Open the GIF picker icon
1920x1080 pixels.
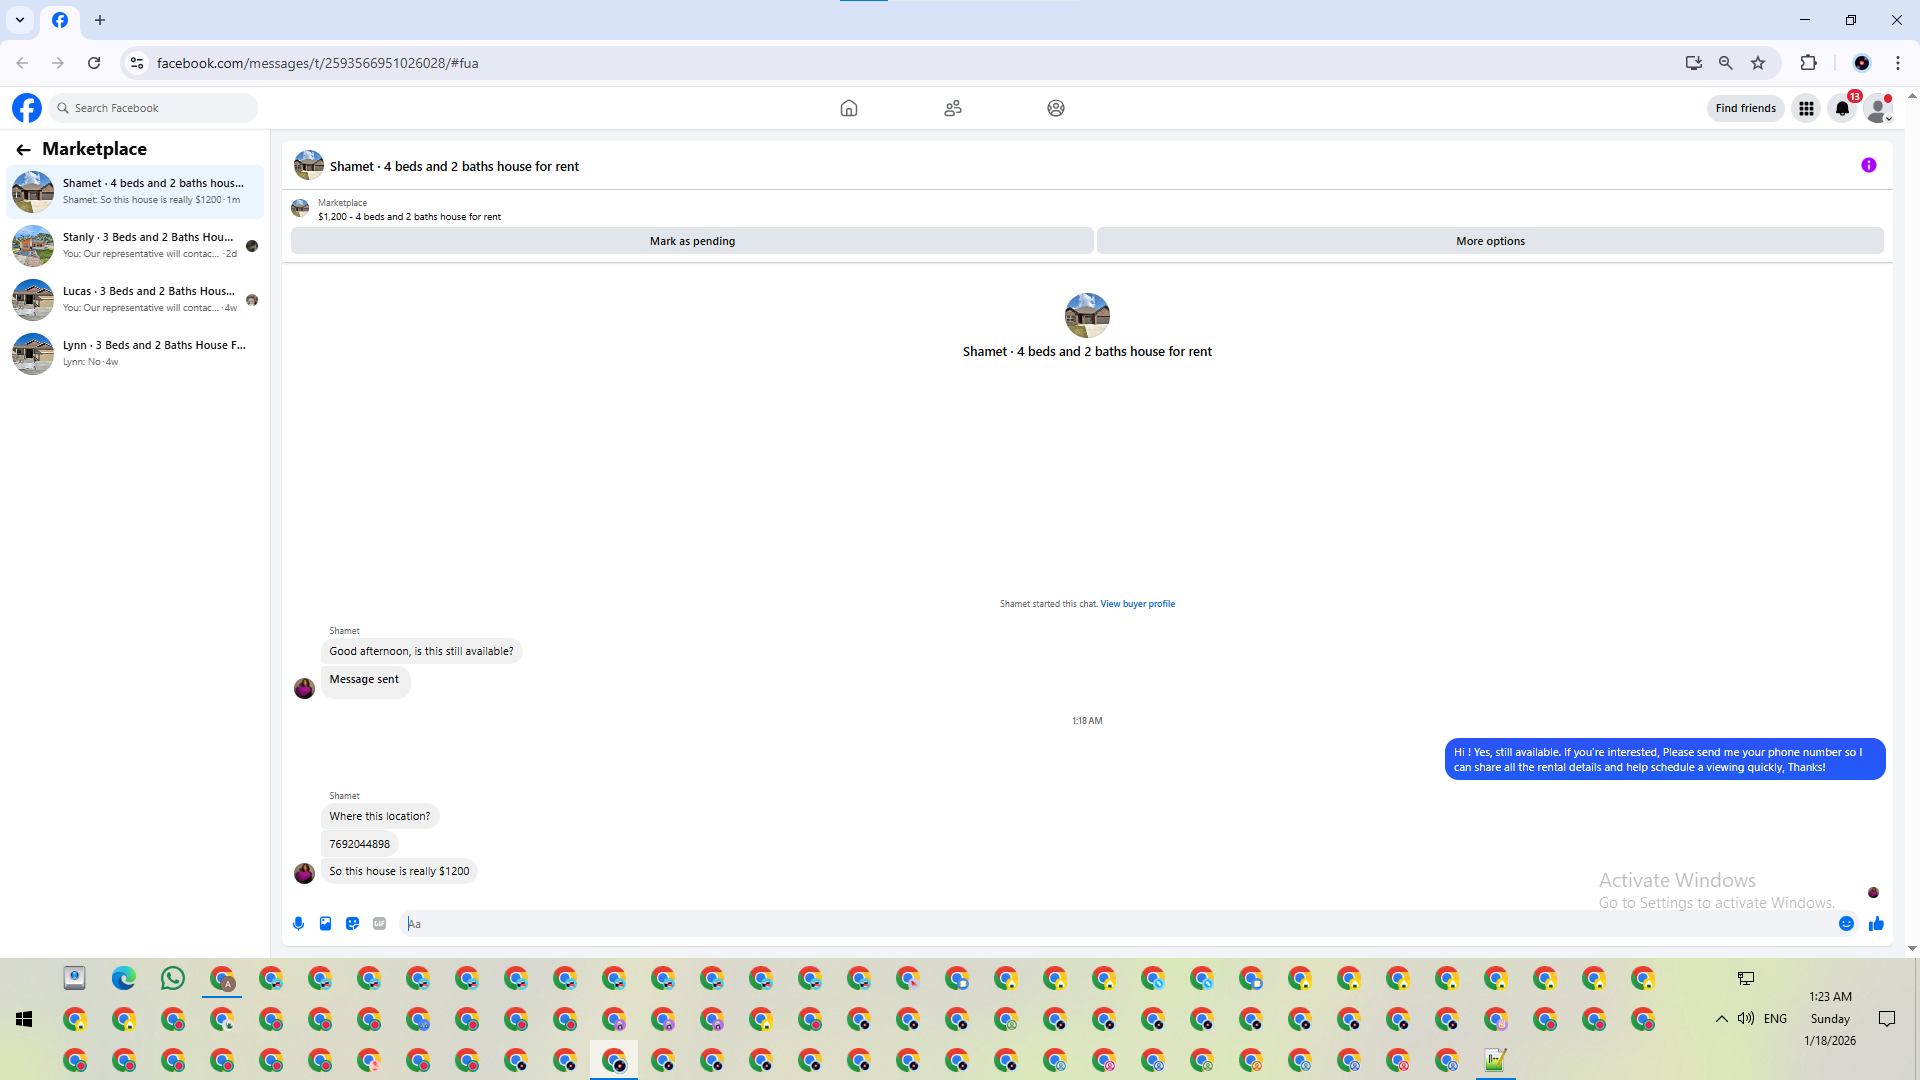pyautogui.click(x=379, y=923)
